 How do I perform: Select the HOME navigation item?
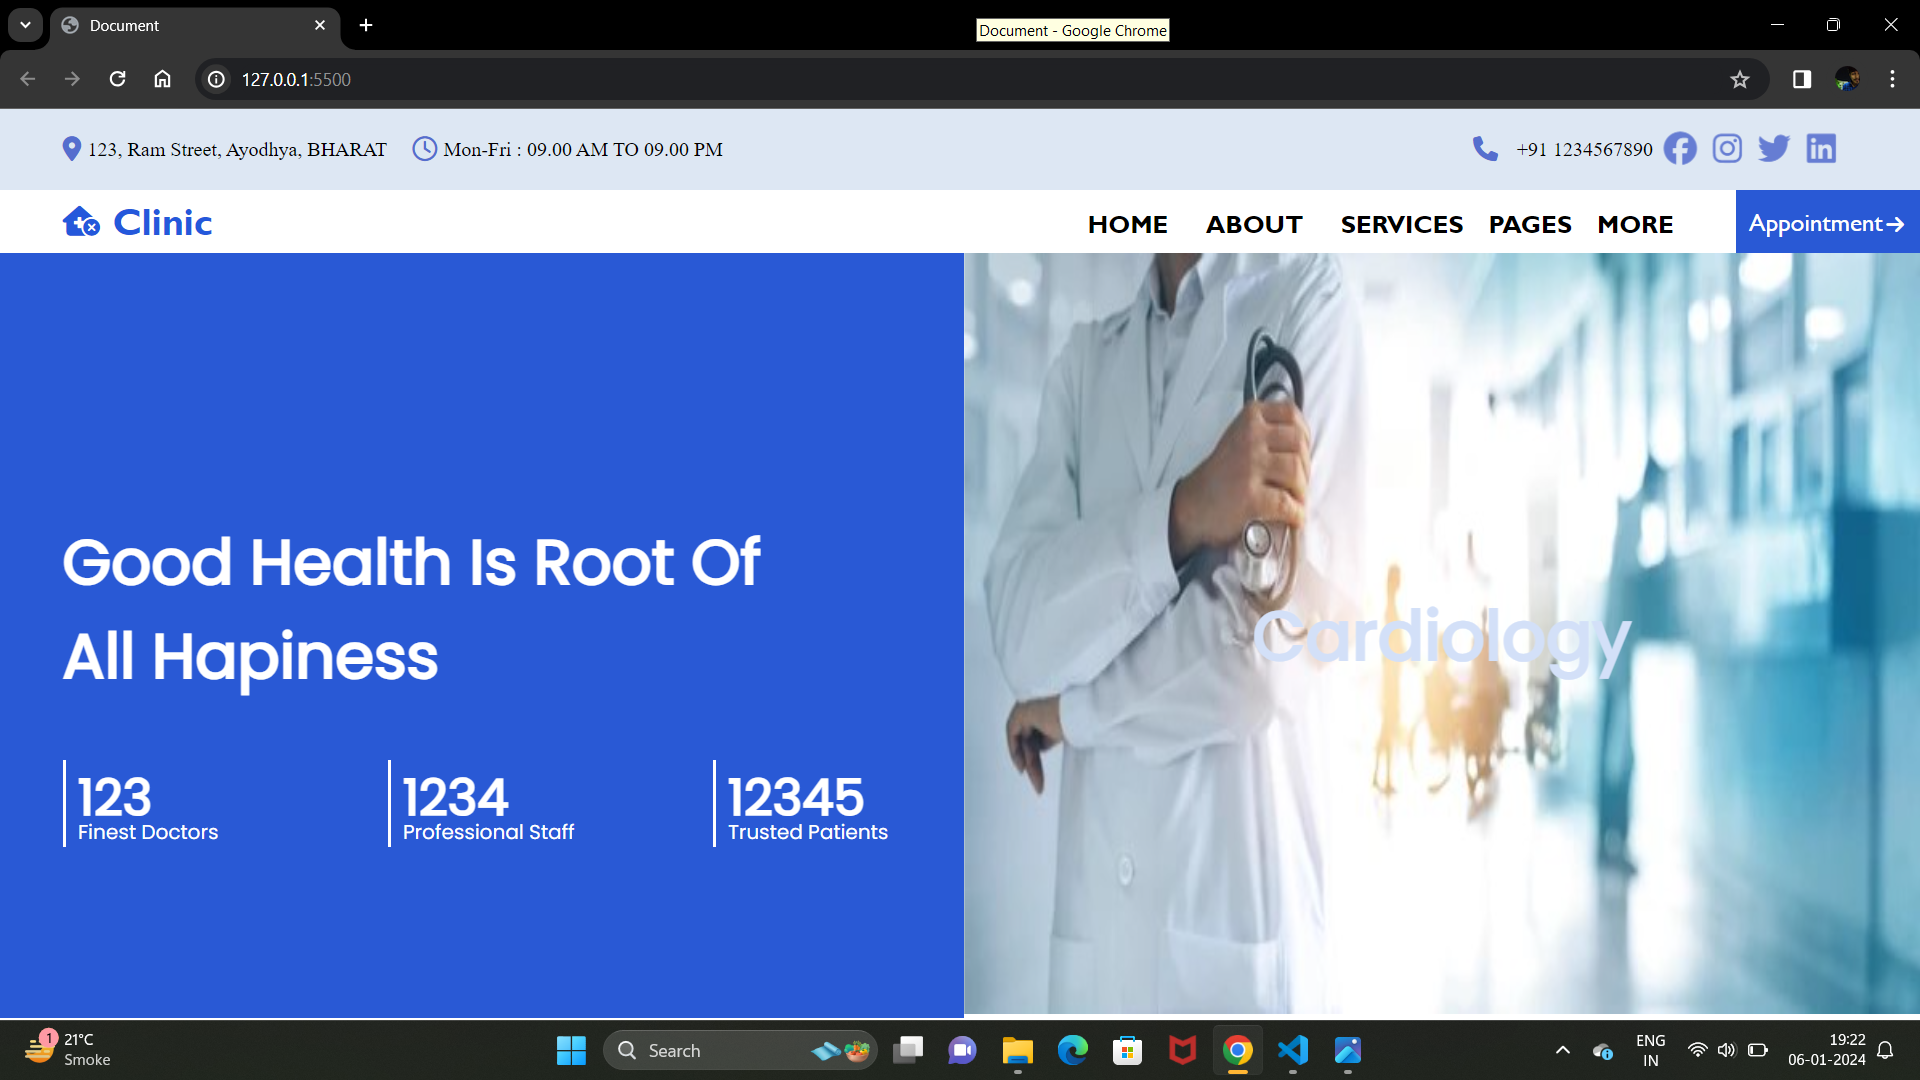(1128, 224)
